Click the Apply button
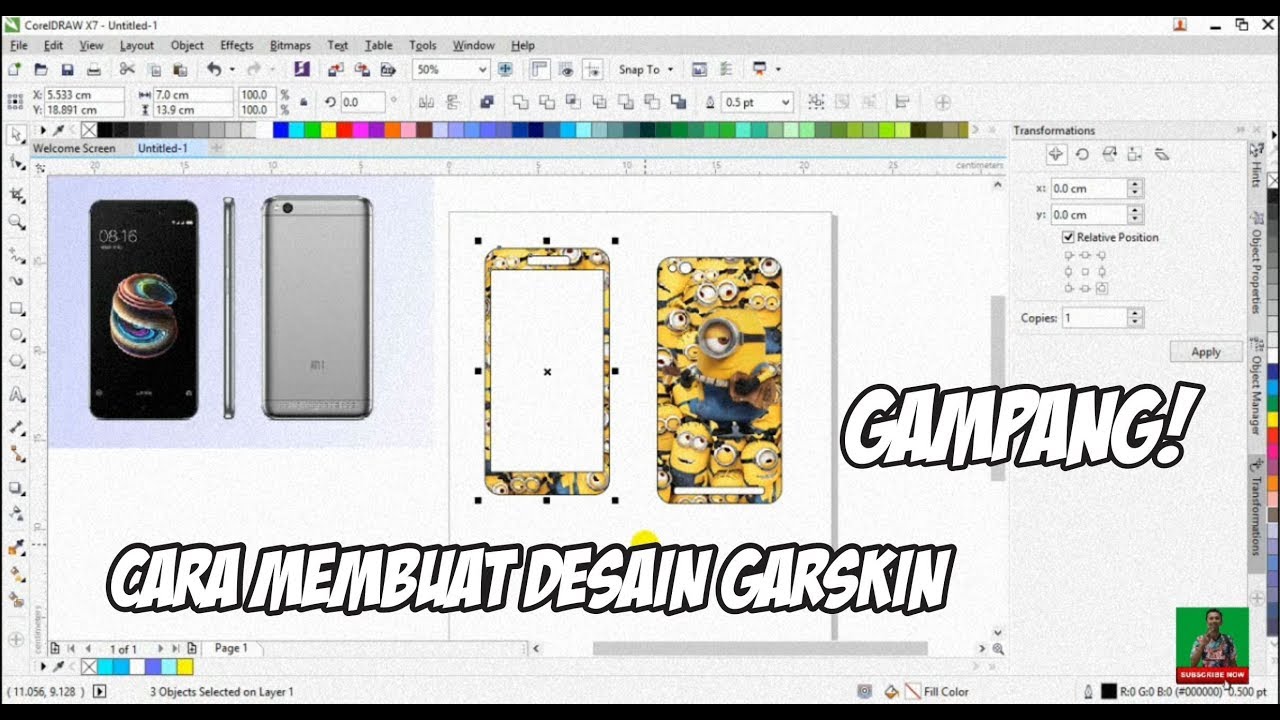This screenshot has height=720, width=1280. [1206, 352]
